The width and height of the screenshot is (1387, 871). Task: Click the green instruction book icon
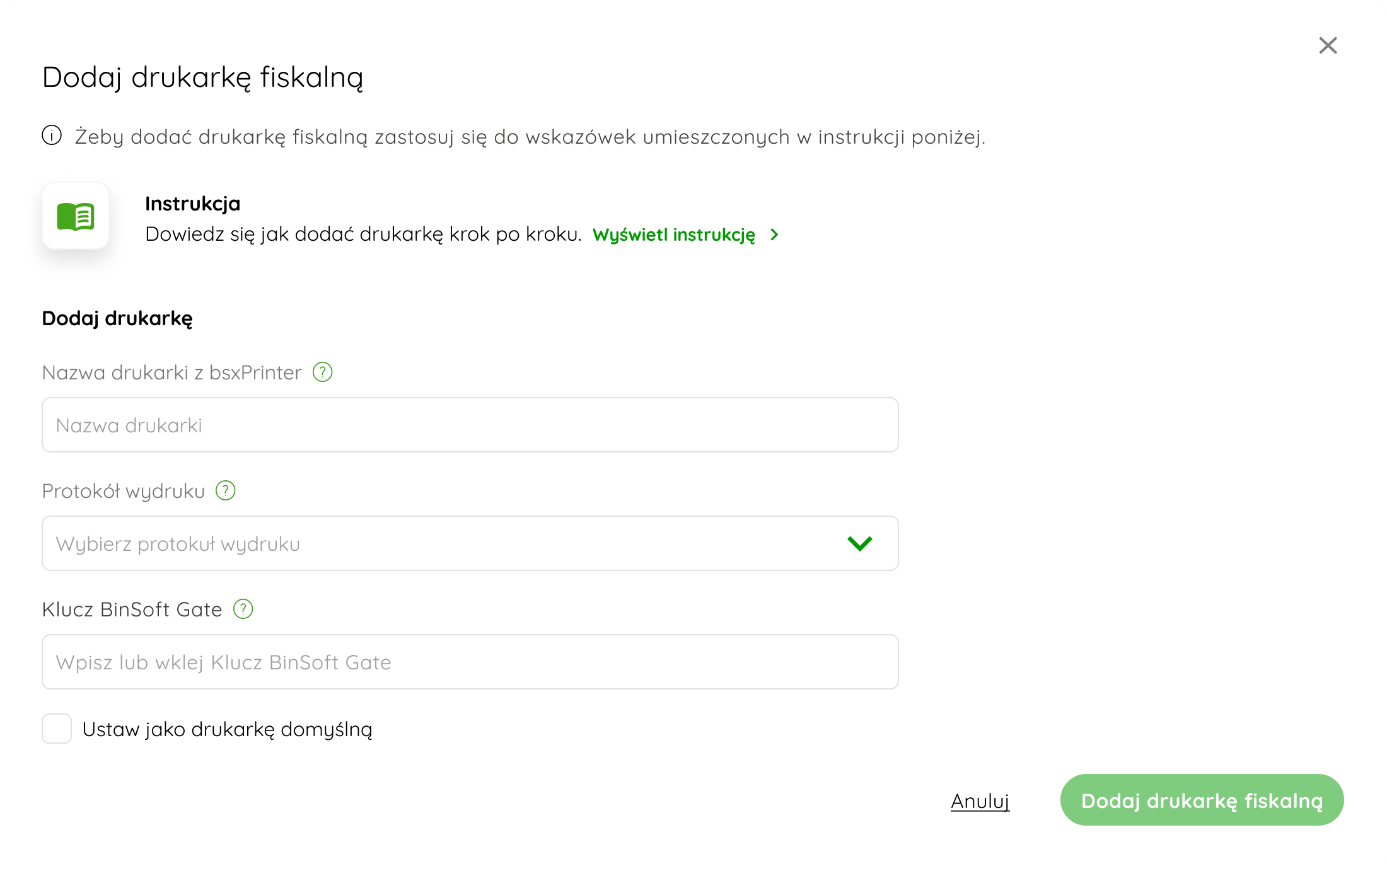point(76,216)
